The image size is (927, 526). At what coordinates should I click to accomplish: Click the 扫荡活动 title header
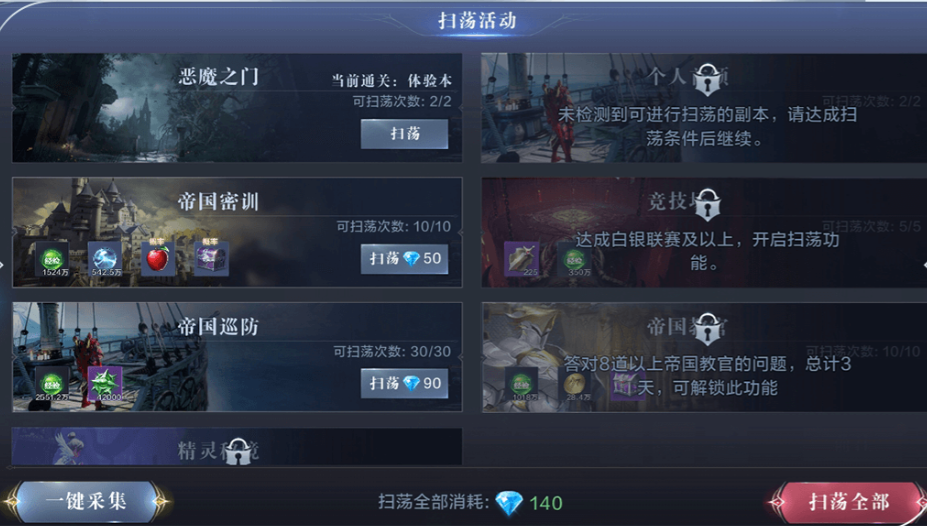tap(477, 21)
